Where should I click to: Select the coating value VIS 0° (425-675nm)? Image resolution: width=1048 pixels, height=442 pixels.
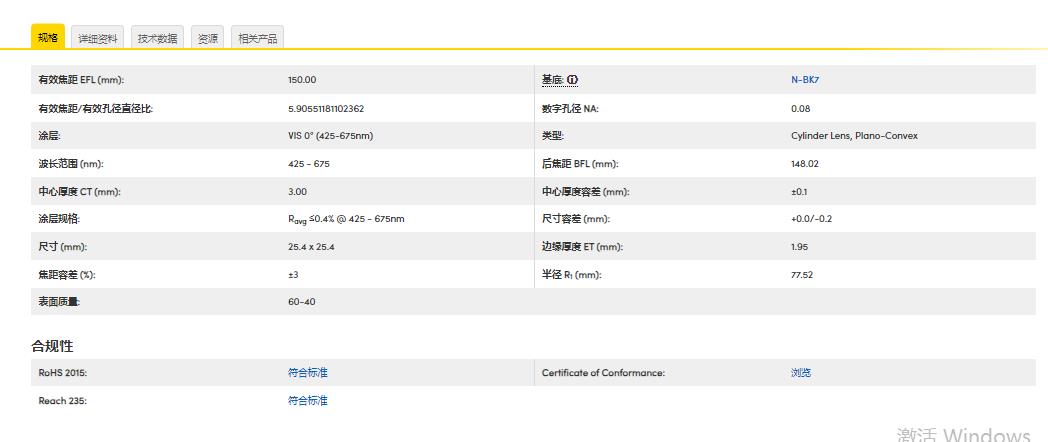pyautogui.click(x=331, y=136)
